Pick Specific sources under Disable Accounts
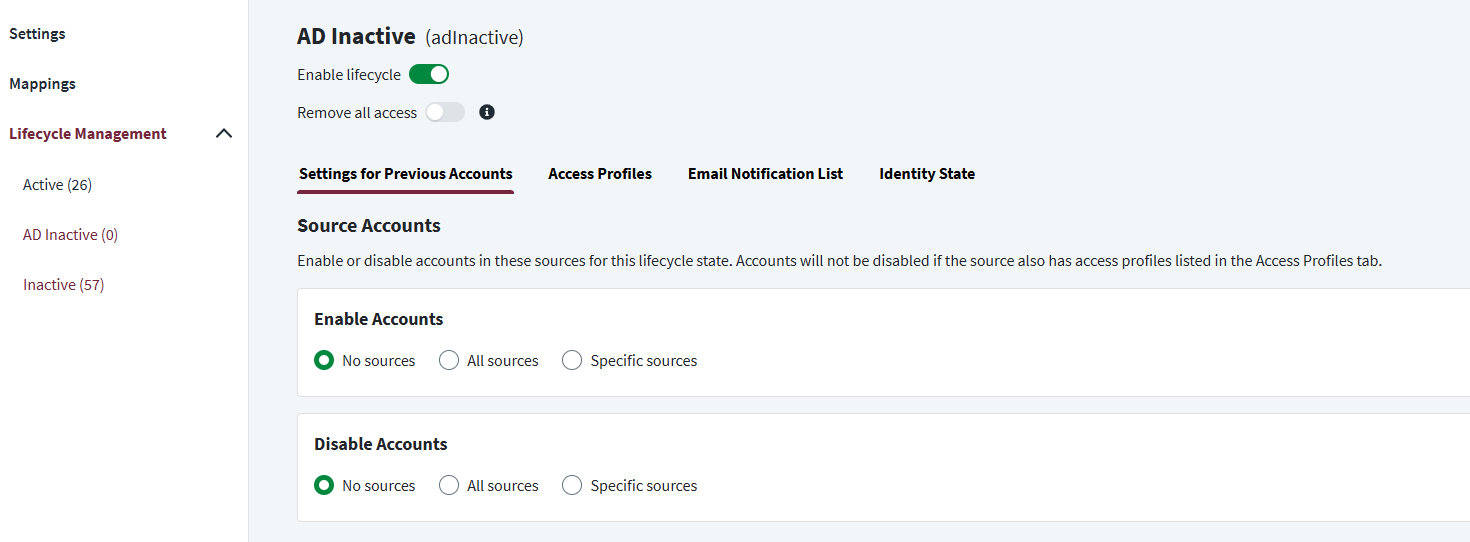The width and height of the screenshot is (1470, 542). (572, 485)
